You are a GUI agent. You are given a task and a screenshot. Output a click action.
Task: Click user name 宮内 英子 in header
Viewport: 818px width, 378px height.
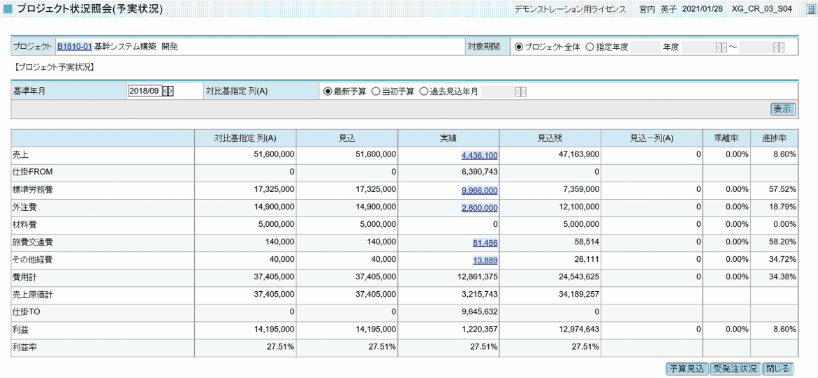658,9
